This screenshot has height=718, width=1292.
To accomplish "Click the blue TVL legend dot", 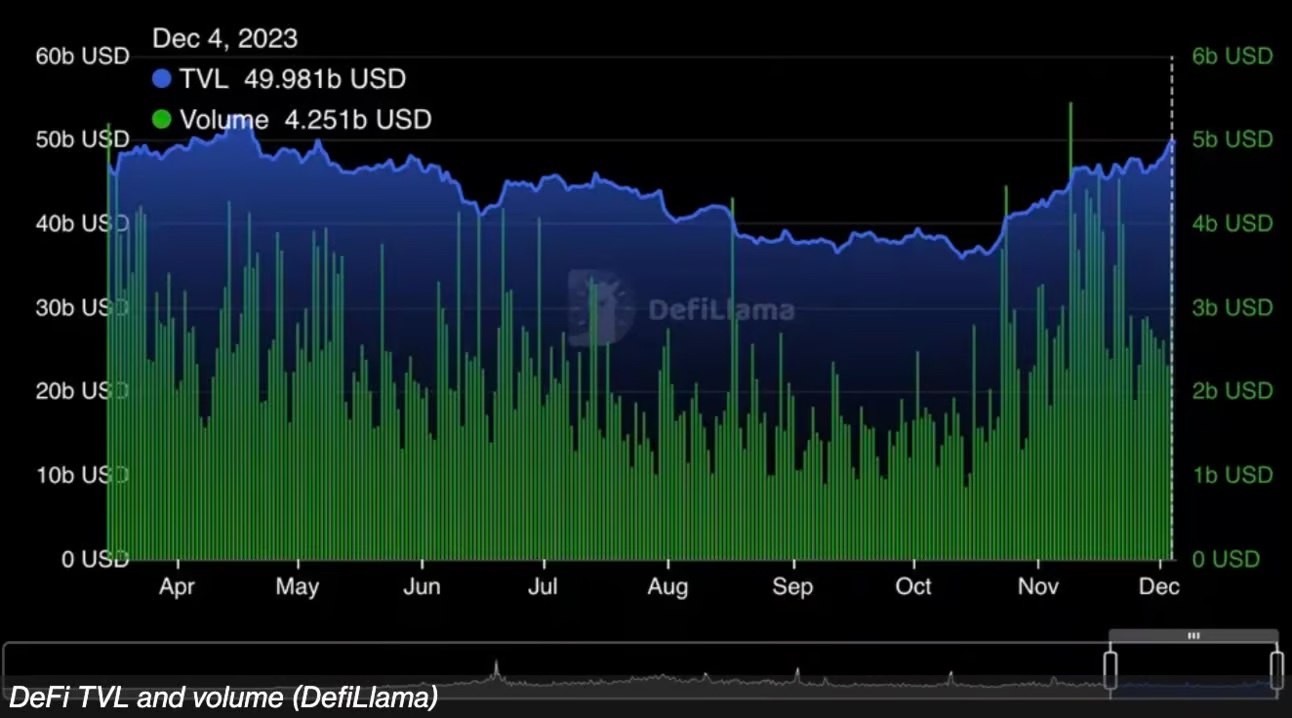I will point(164,80).
